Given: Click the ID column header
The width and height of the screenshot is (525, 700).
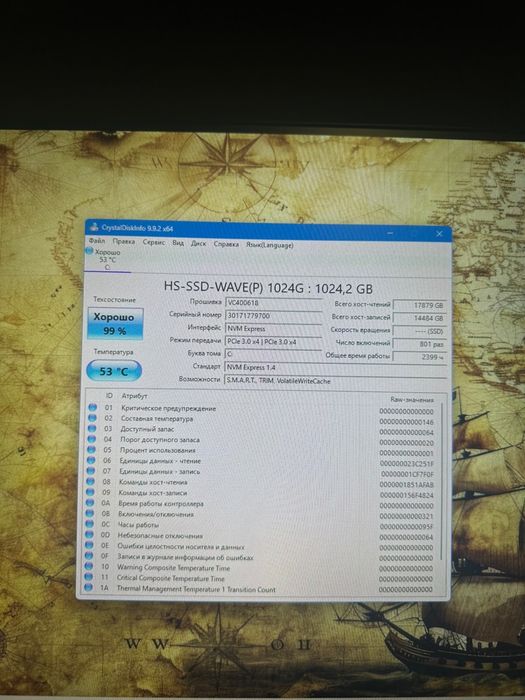Looking at the screenshot, I should pos(109,396).
